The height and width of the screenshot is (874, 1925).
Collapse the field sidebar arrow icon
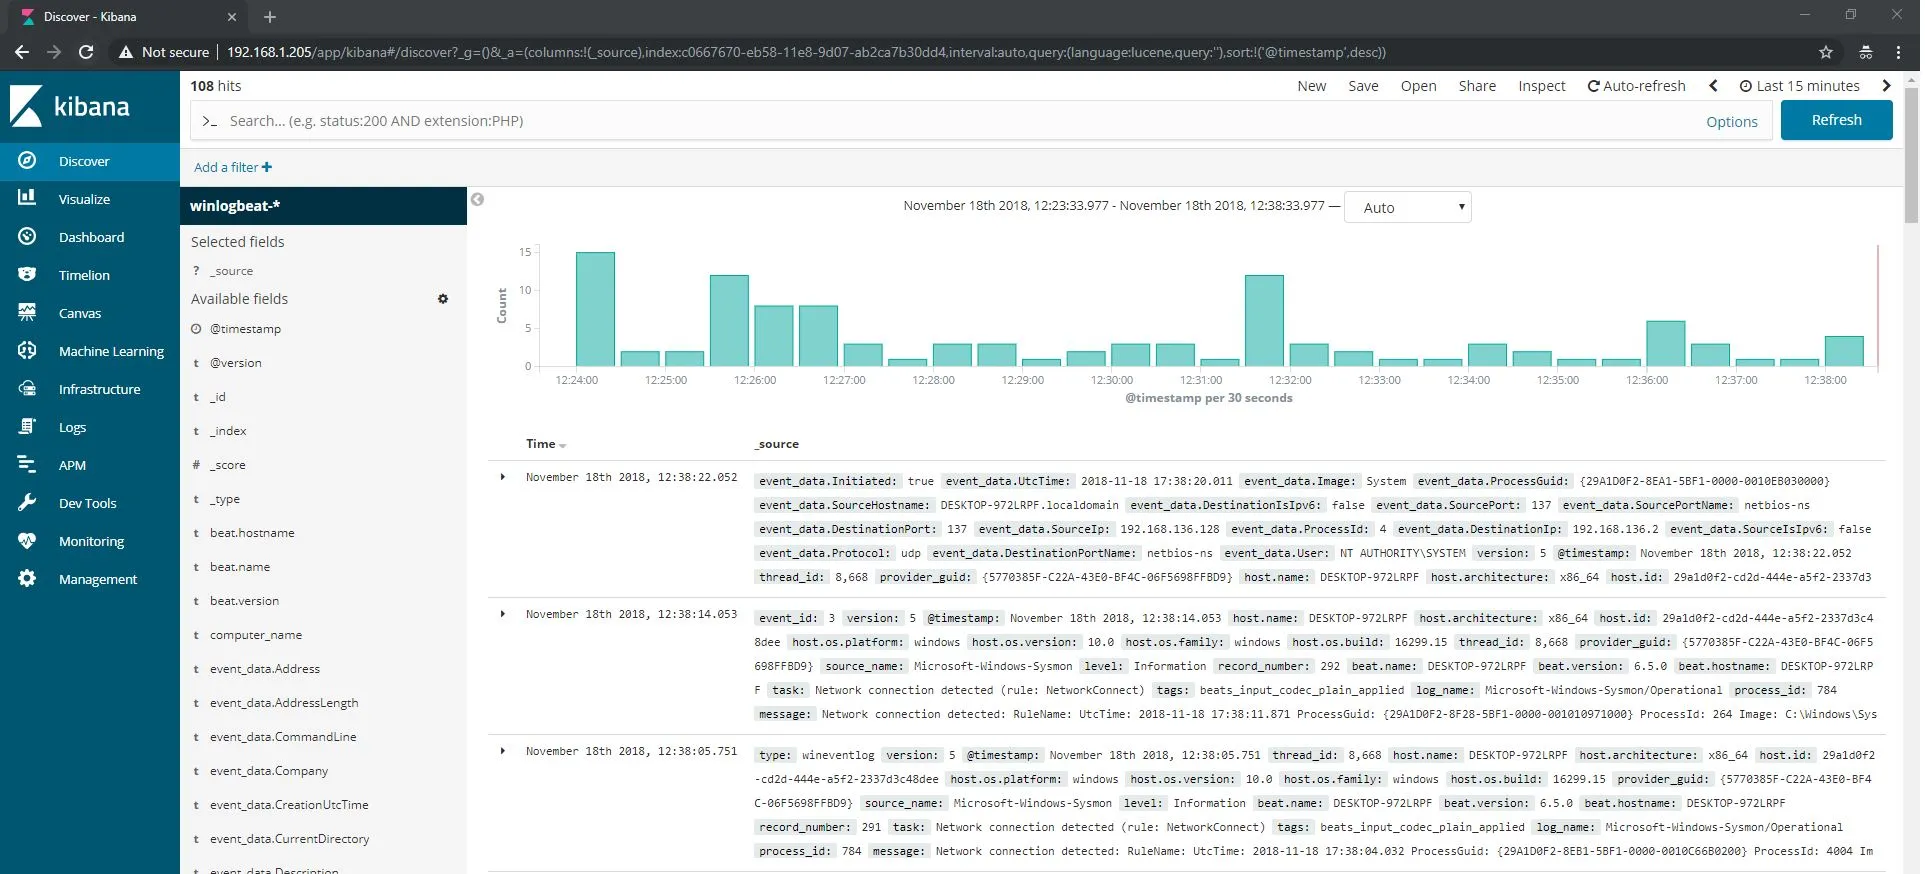click(478, 199)
